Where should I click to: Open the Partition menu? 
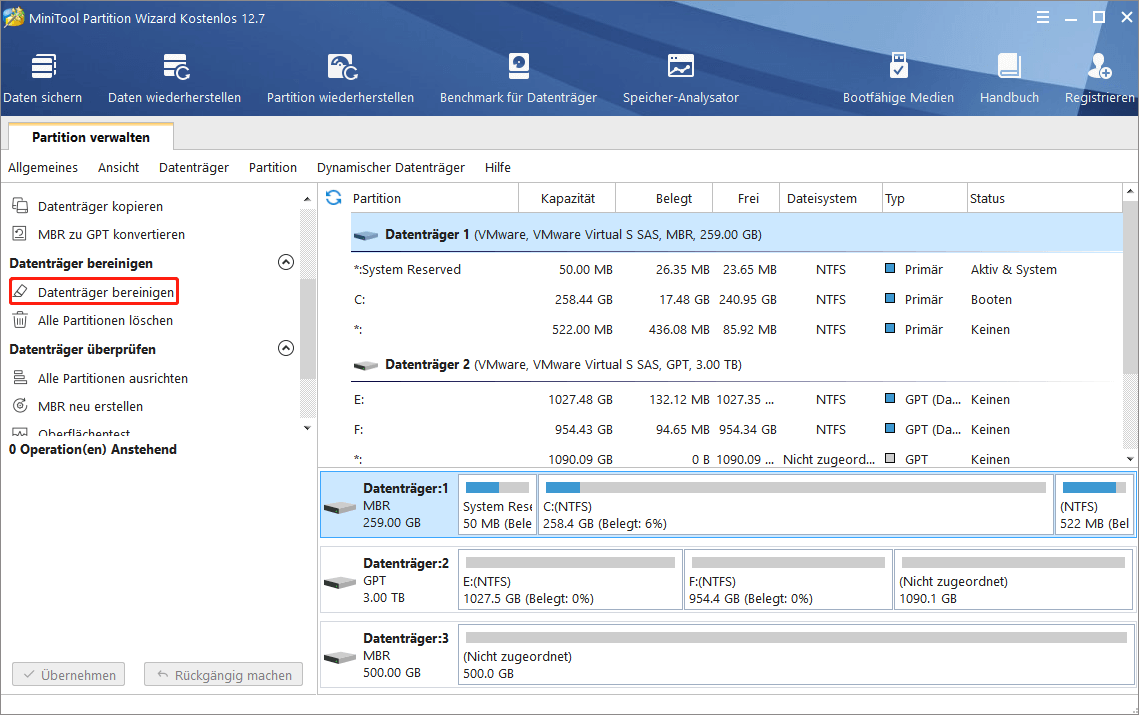272,167
